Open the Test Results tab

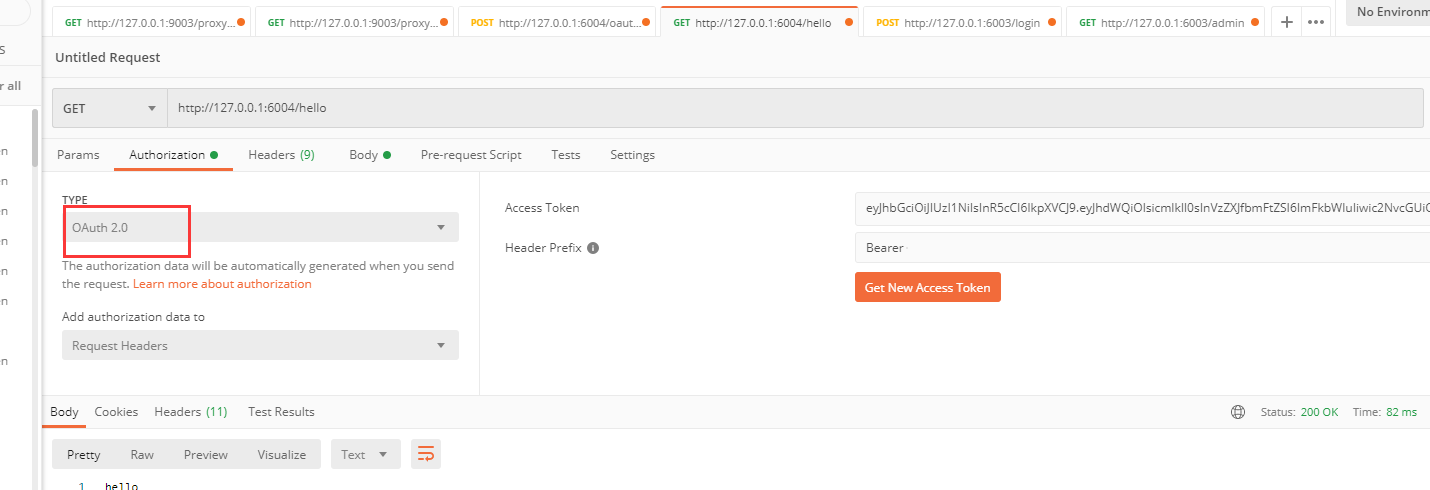pyautogui.click(x=281, y=412)
